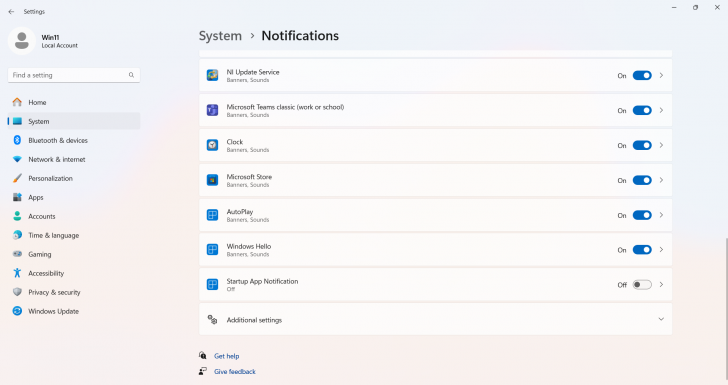Click the Apps icon in the sidebar

17,197
